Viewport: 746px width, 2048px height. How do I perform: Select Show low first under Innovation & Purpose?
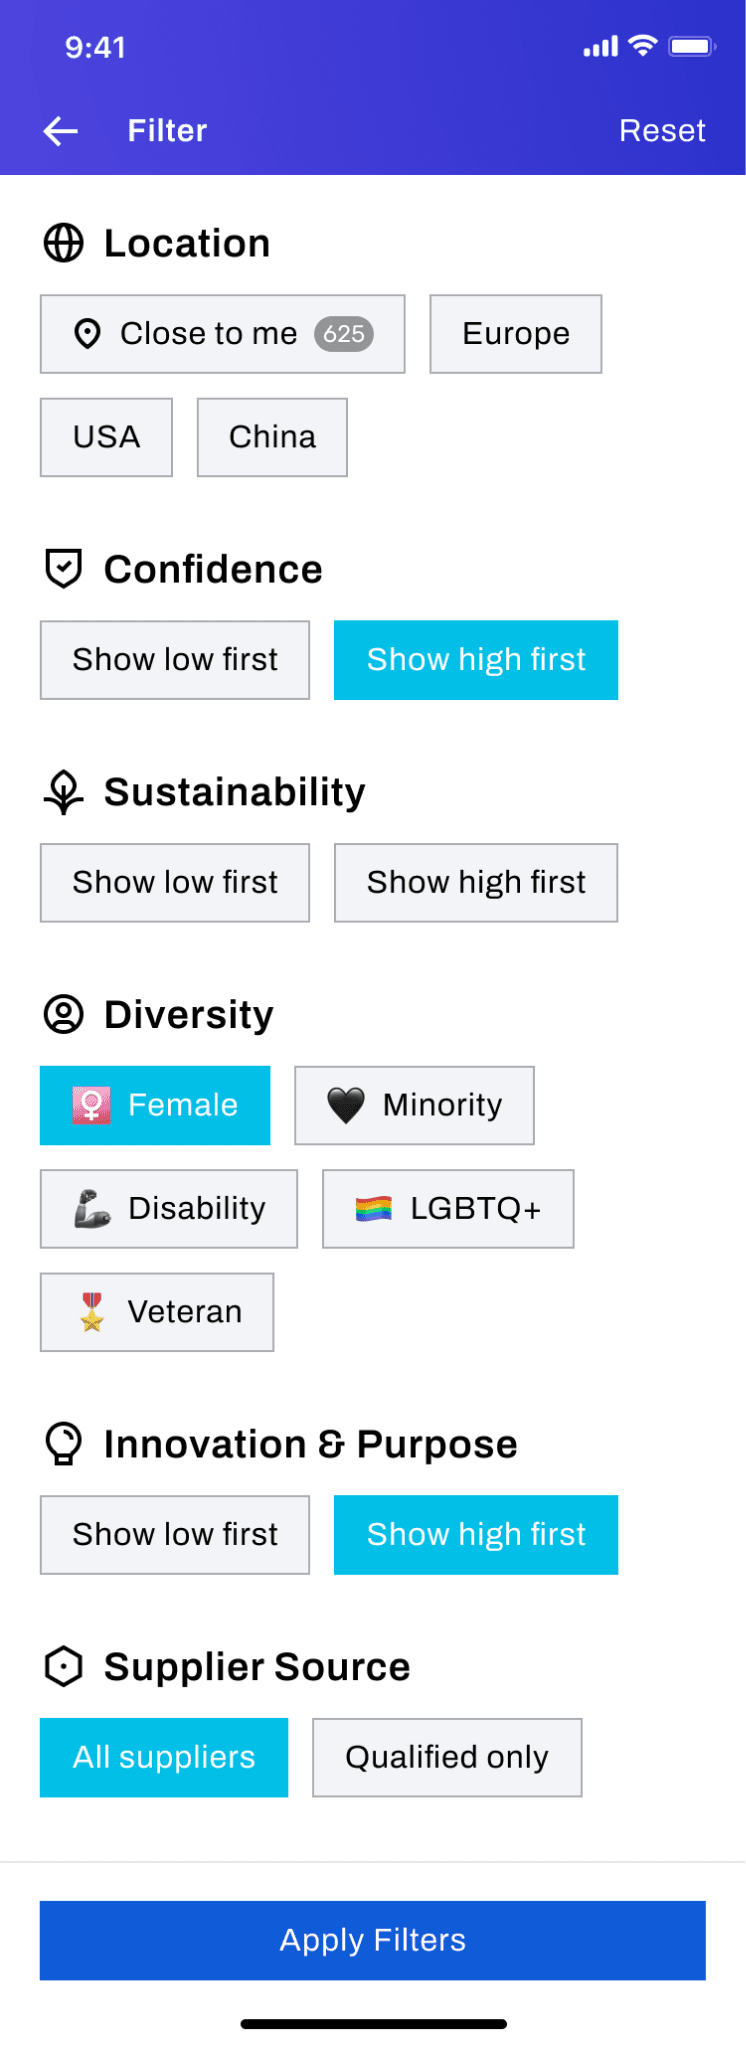175,1535
